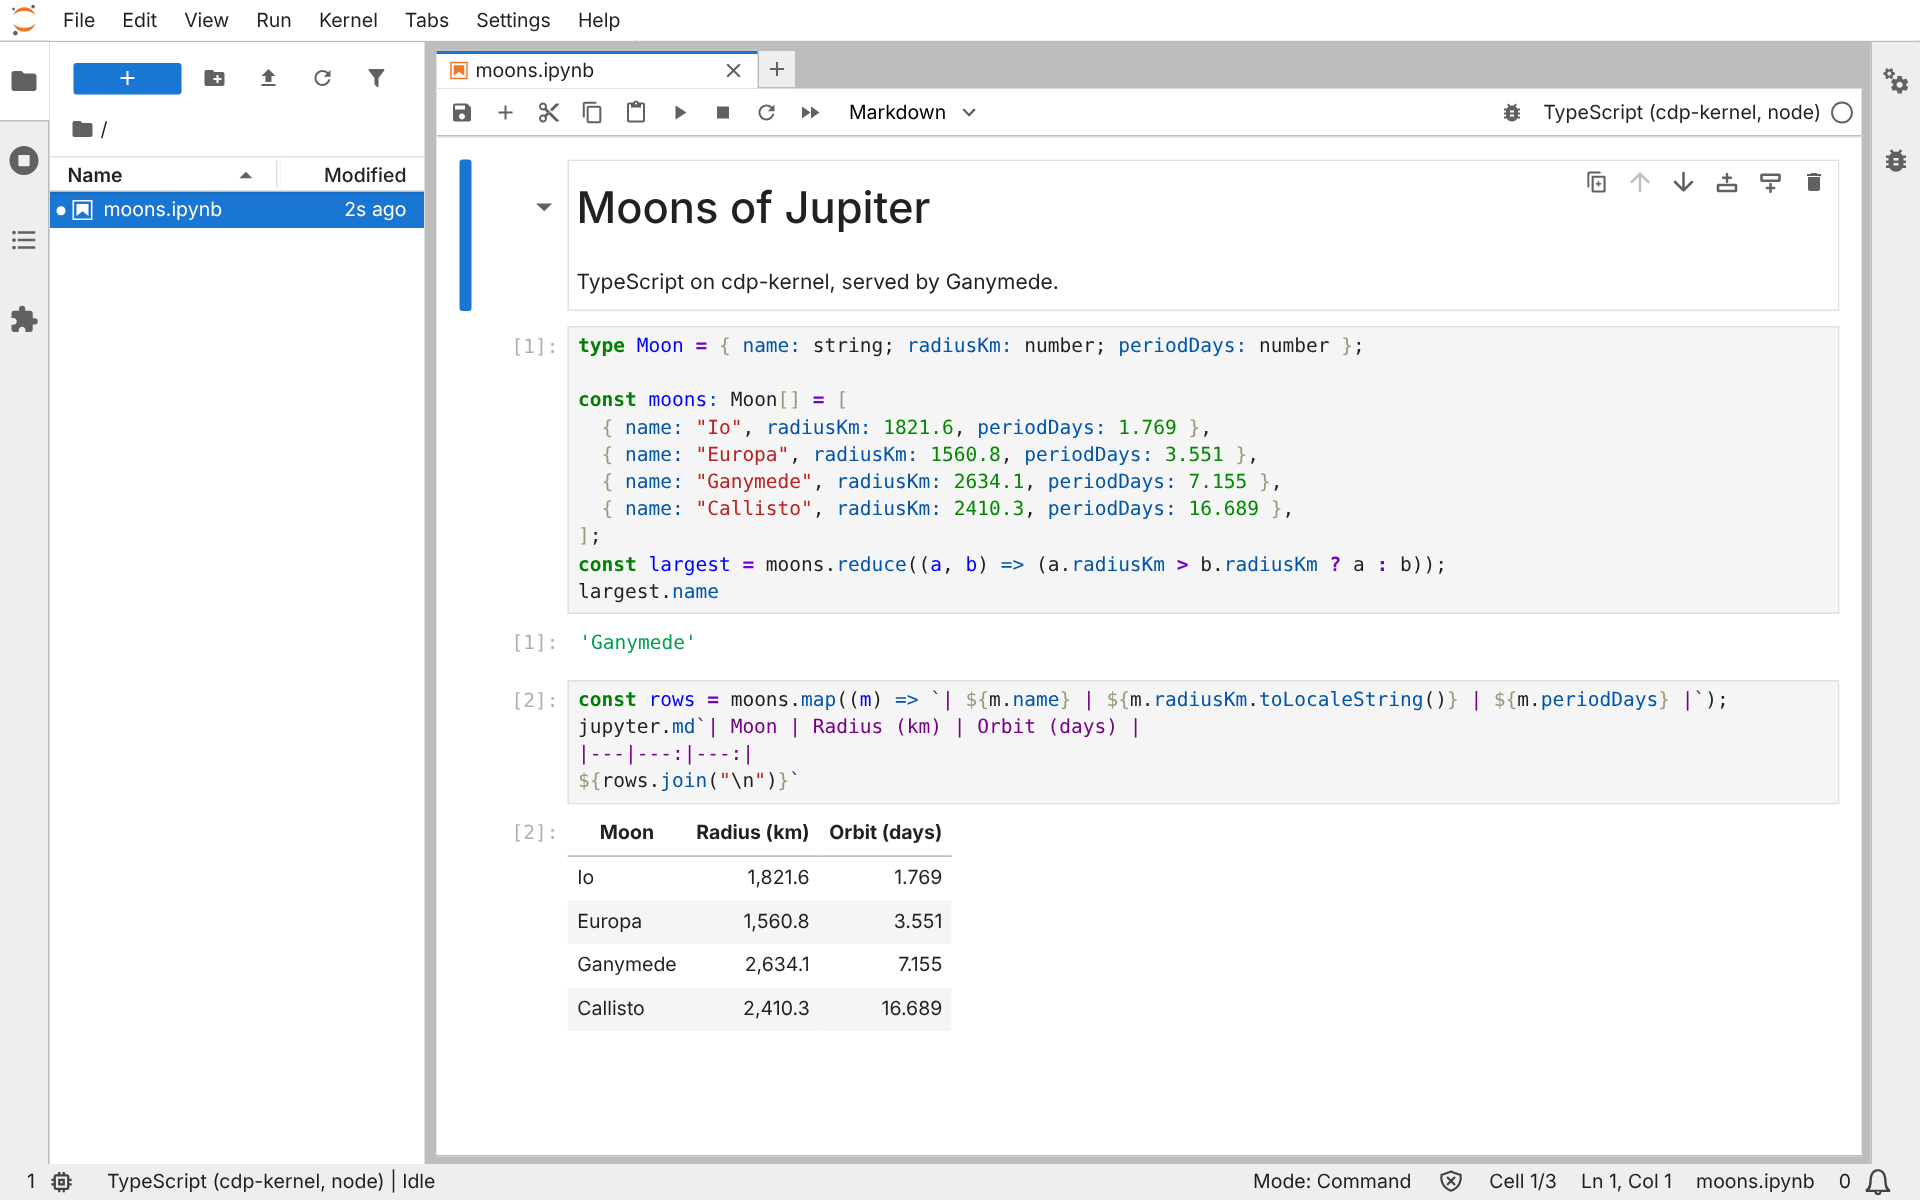
Task: Enable the debugger bug icon in the notebook toolbar
Action: pyautogui.click(x=1512, y=113)
